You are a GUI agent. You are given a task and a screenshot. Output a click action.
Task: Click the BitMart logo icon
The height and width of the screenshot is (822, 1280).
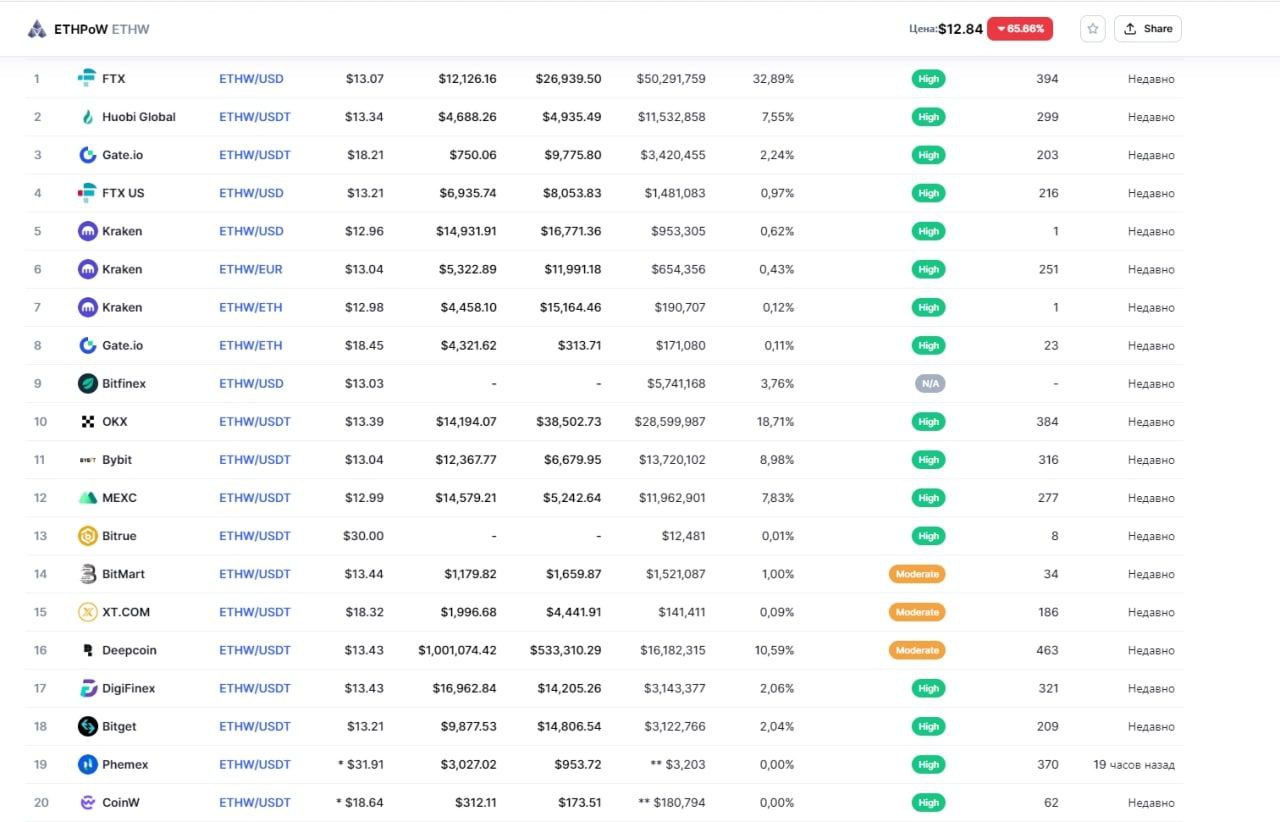87,574
